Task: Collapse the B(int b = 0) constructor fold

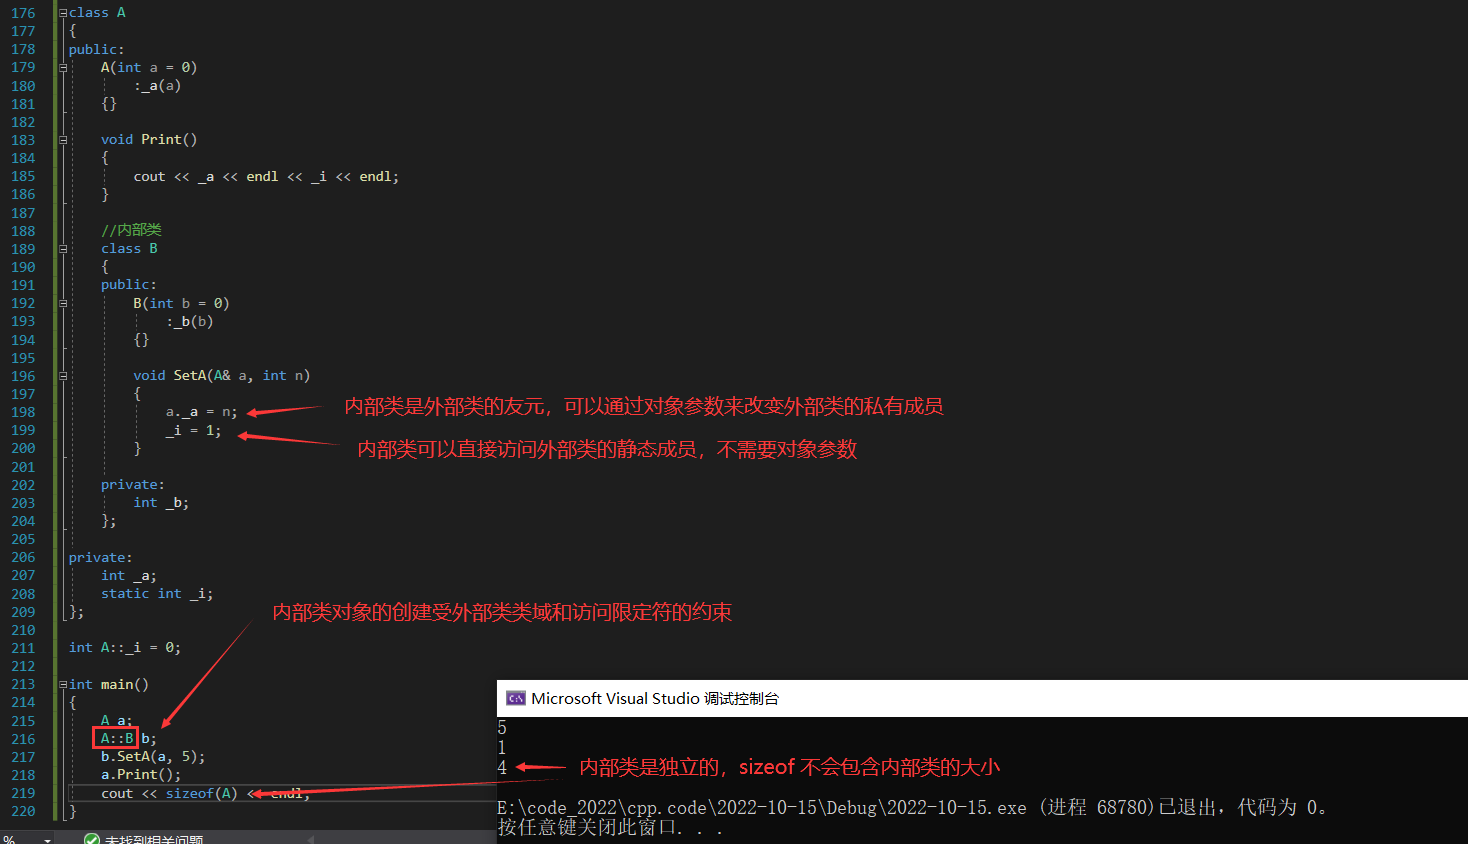Action: tap(63, 303)
